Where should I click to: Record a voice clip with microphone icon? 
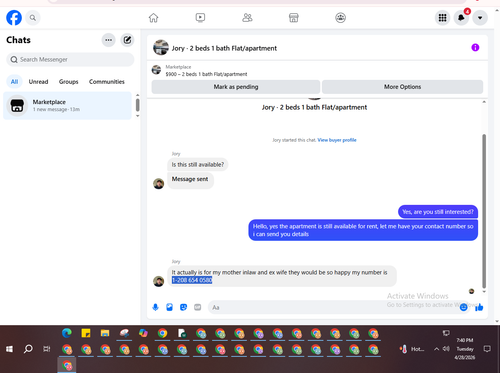(x=155, y=307)
